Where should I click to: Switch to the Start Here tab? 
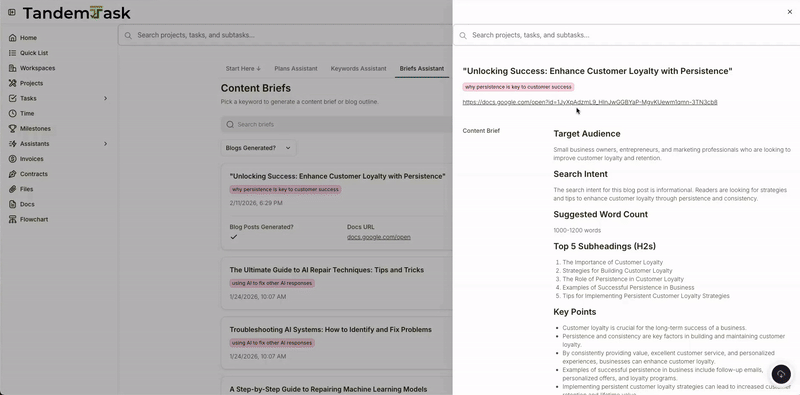(243, 68)
